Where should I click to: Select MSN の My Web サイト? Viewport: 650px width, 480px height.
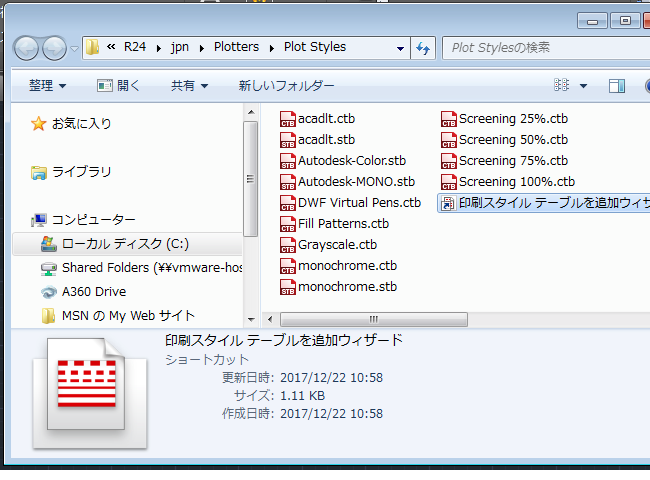(x=128, y=316)
